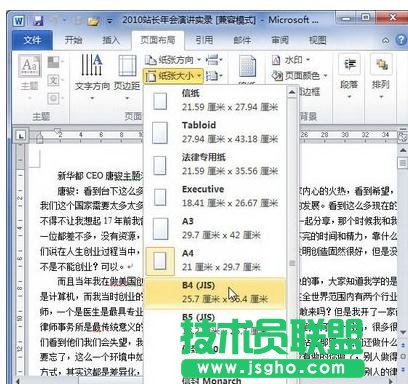This screenshot has width=408, height=384.
Task: Open the folder icon in quick access toolbar
Action: coord(93,21)
